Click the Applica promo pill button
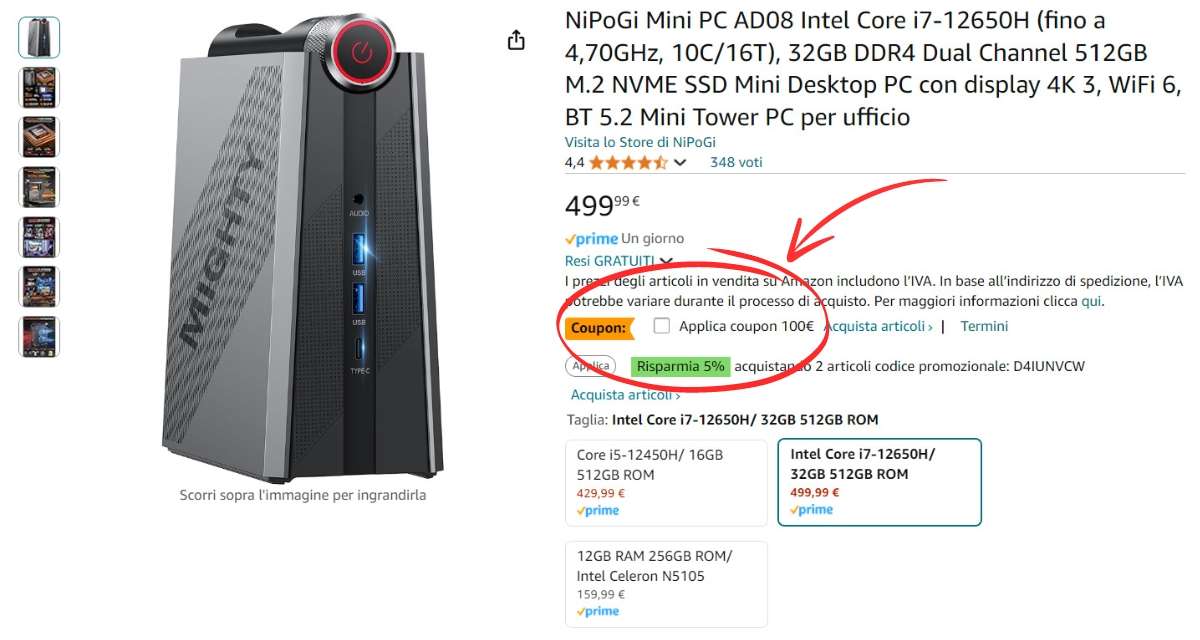The image size is (1200, 640). point(591,367)
